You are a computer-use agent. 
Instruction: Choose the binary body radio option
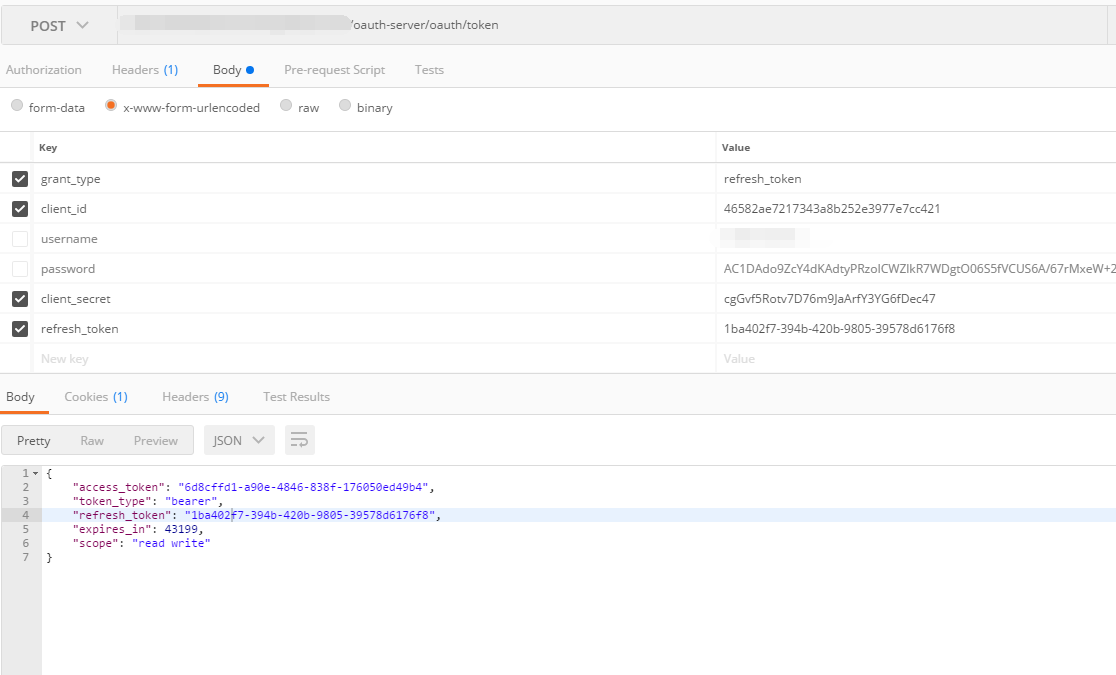[345, 106]
